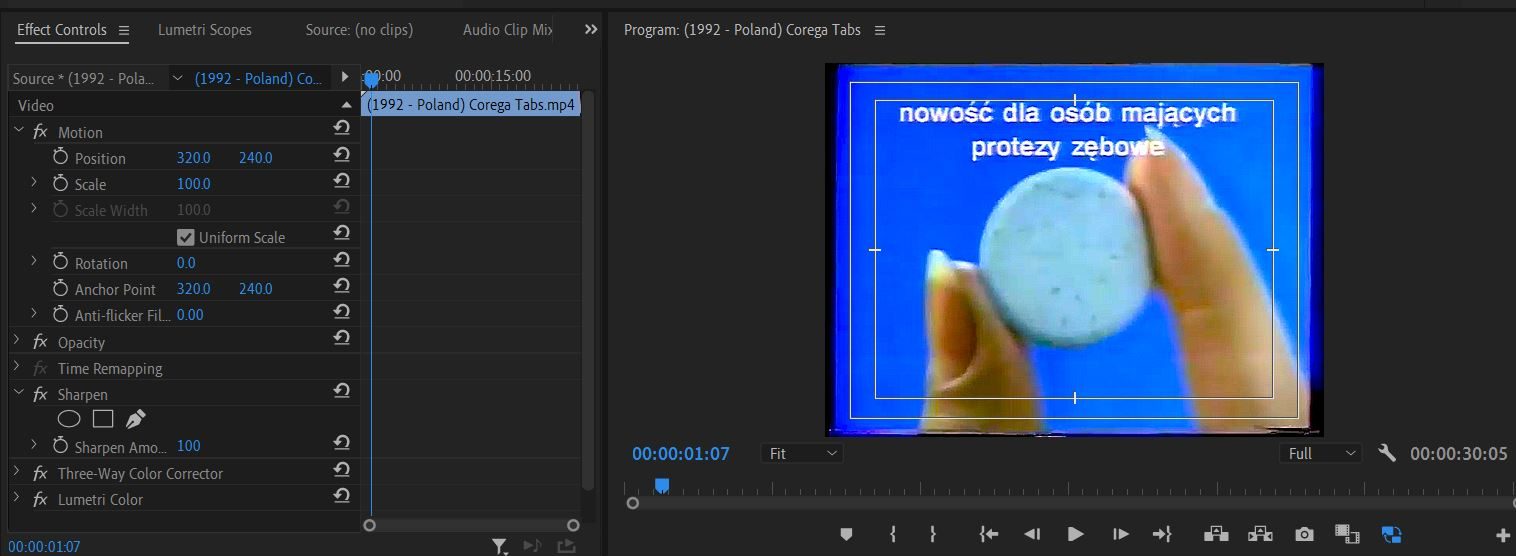The image size is (1516, 556).
Task: Toggle Opacity effect fx switch
Action: (40, 342)
